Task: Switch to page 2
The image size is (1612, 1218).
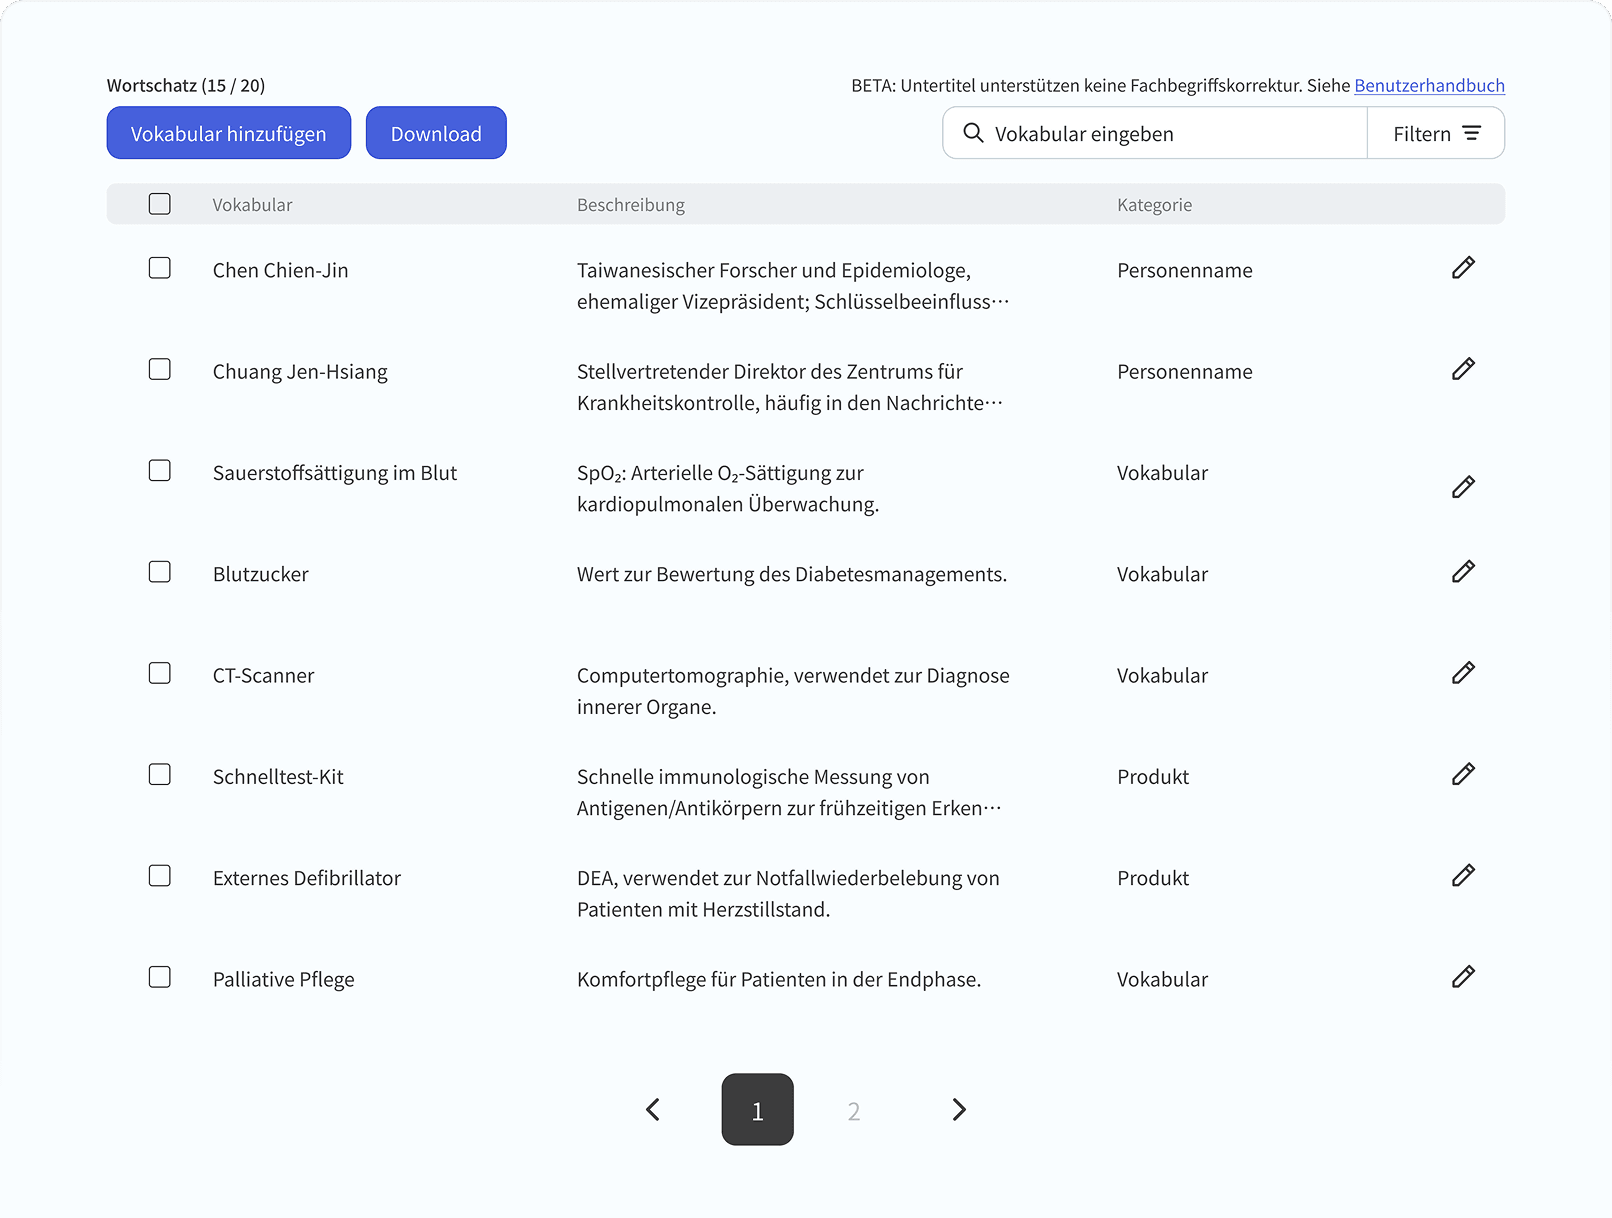Action: coord(854,1111)
